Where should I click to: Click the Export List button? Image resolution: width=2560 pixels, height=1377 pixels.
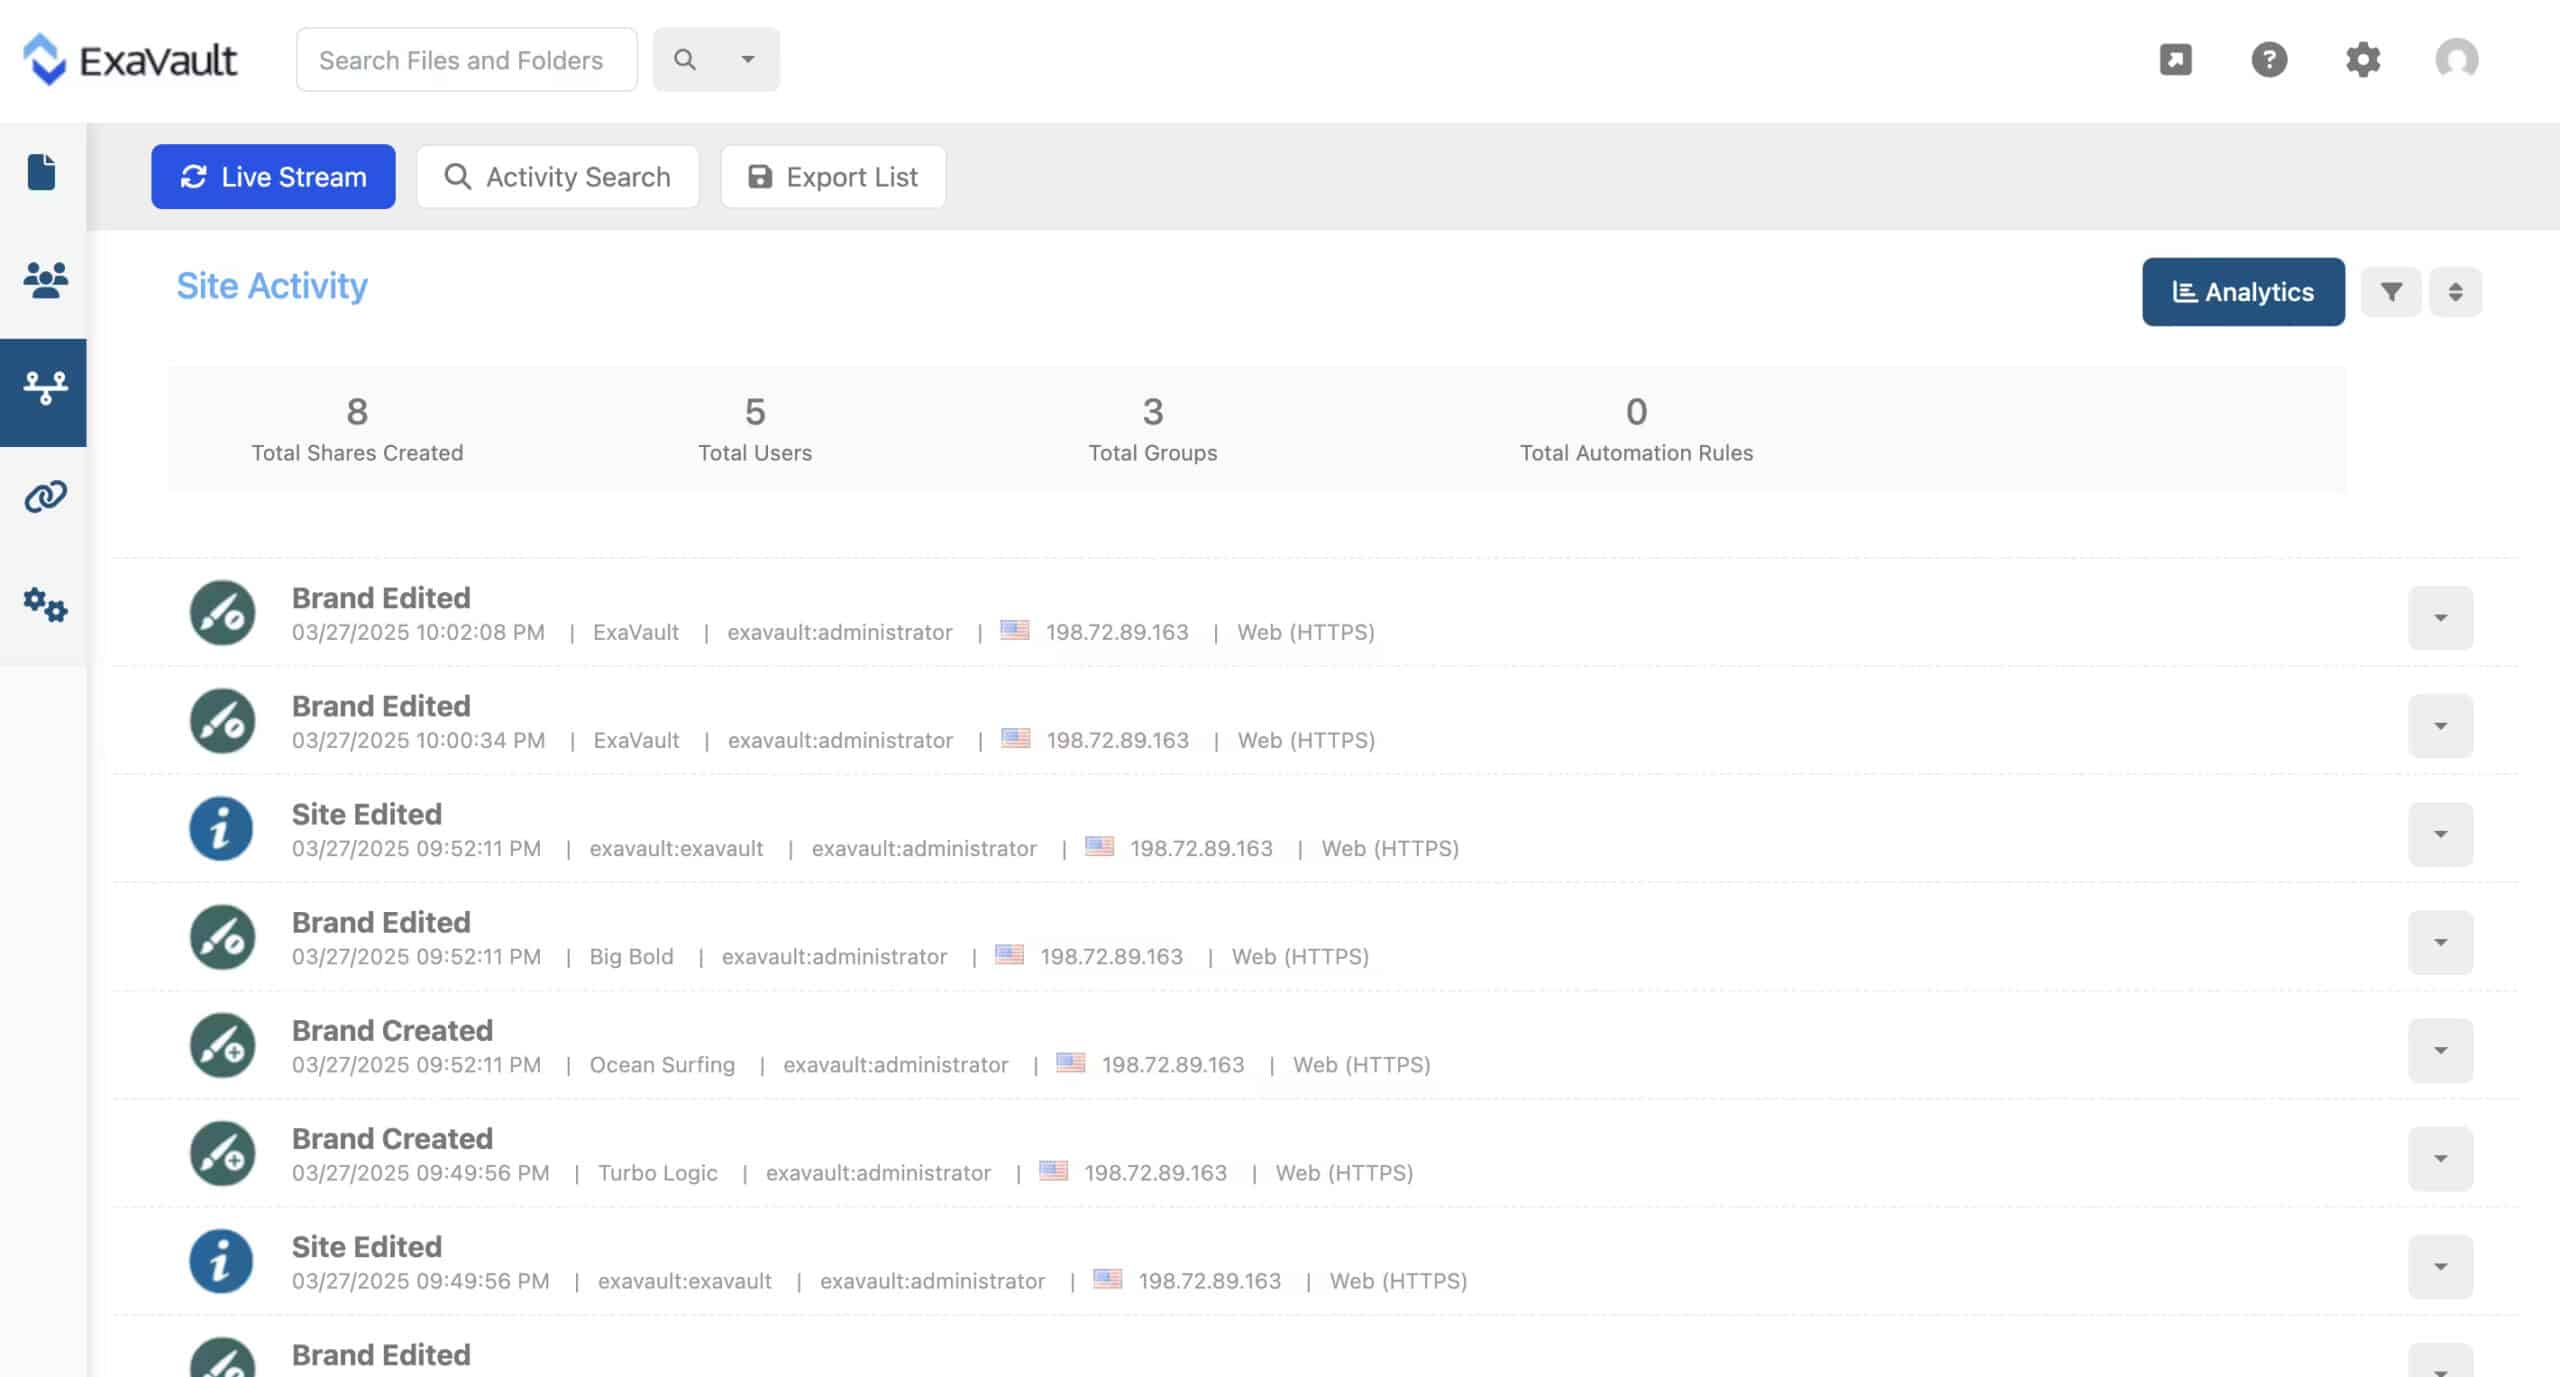833,176
